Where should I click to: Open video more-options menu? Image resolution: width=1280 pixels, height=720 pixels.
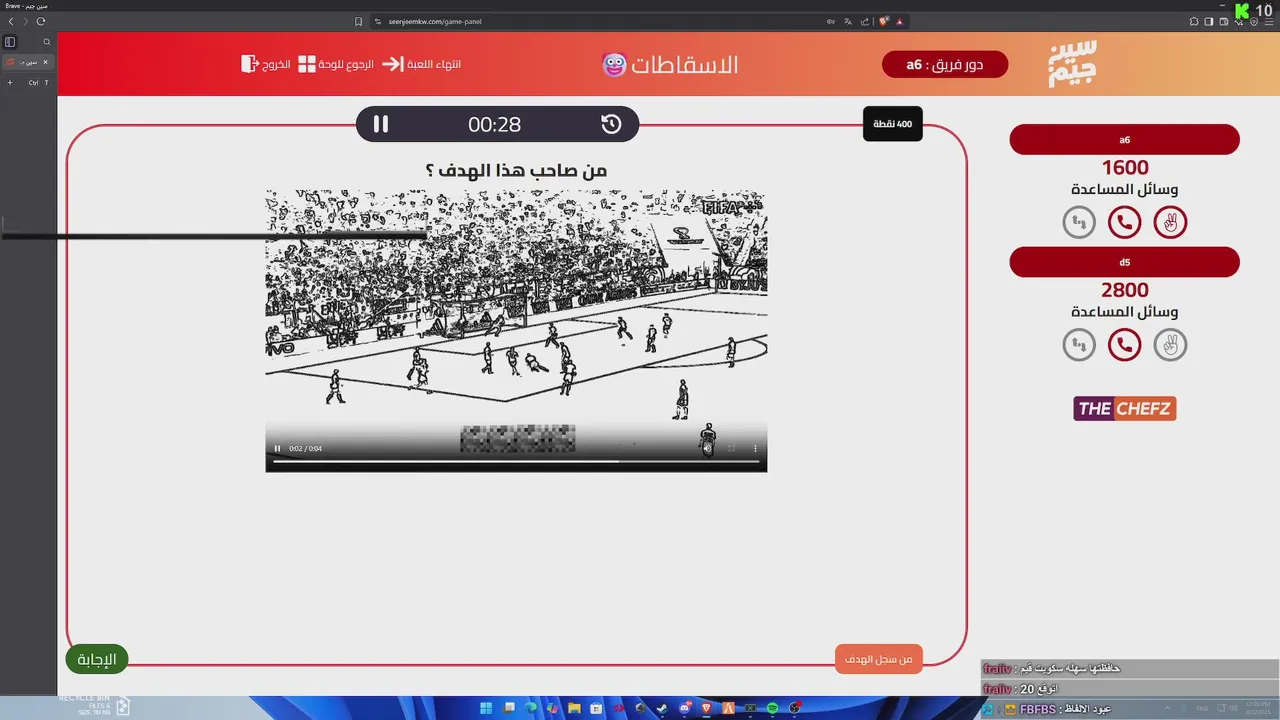[x=755, y=448]
